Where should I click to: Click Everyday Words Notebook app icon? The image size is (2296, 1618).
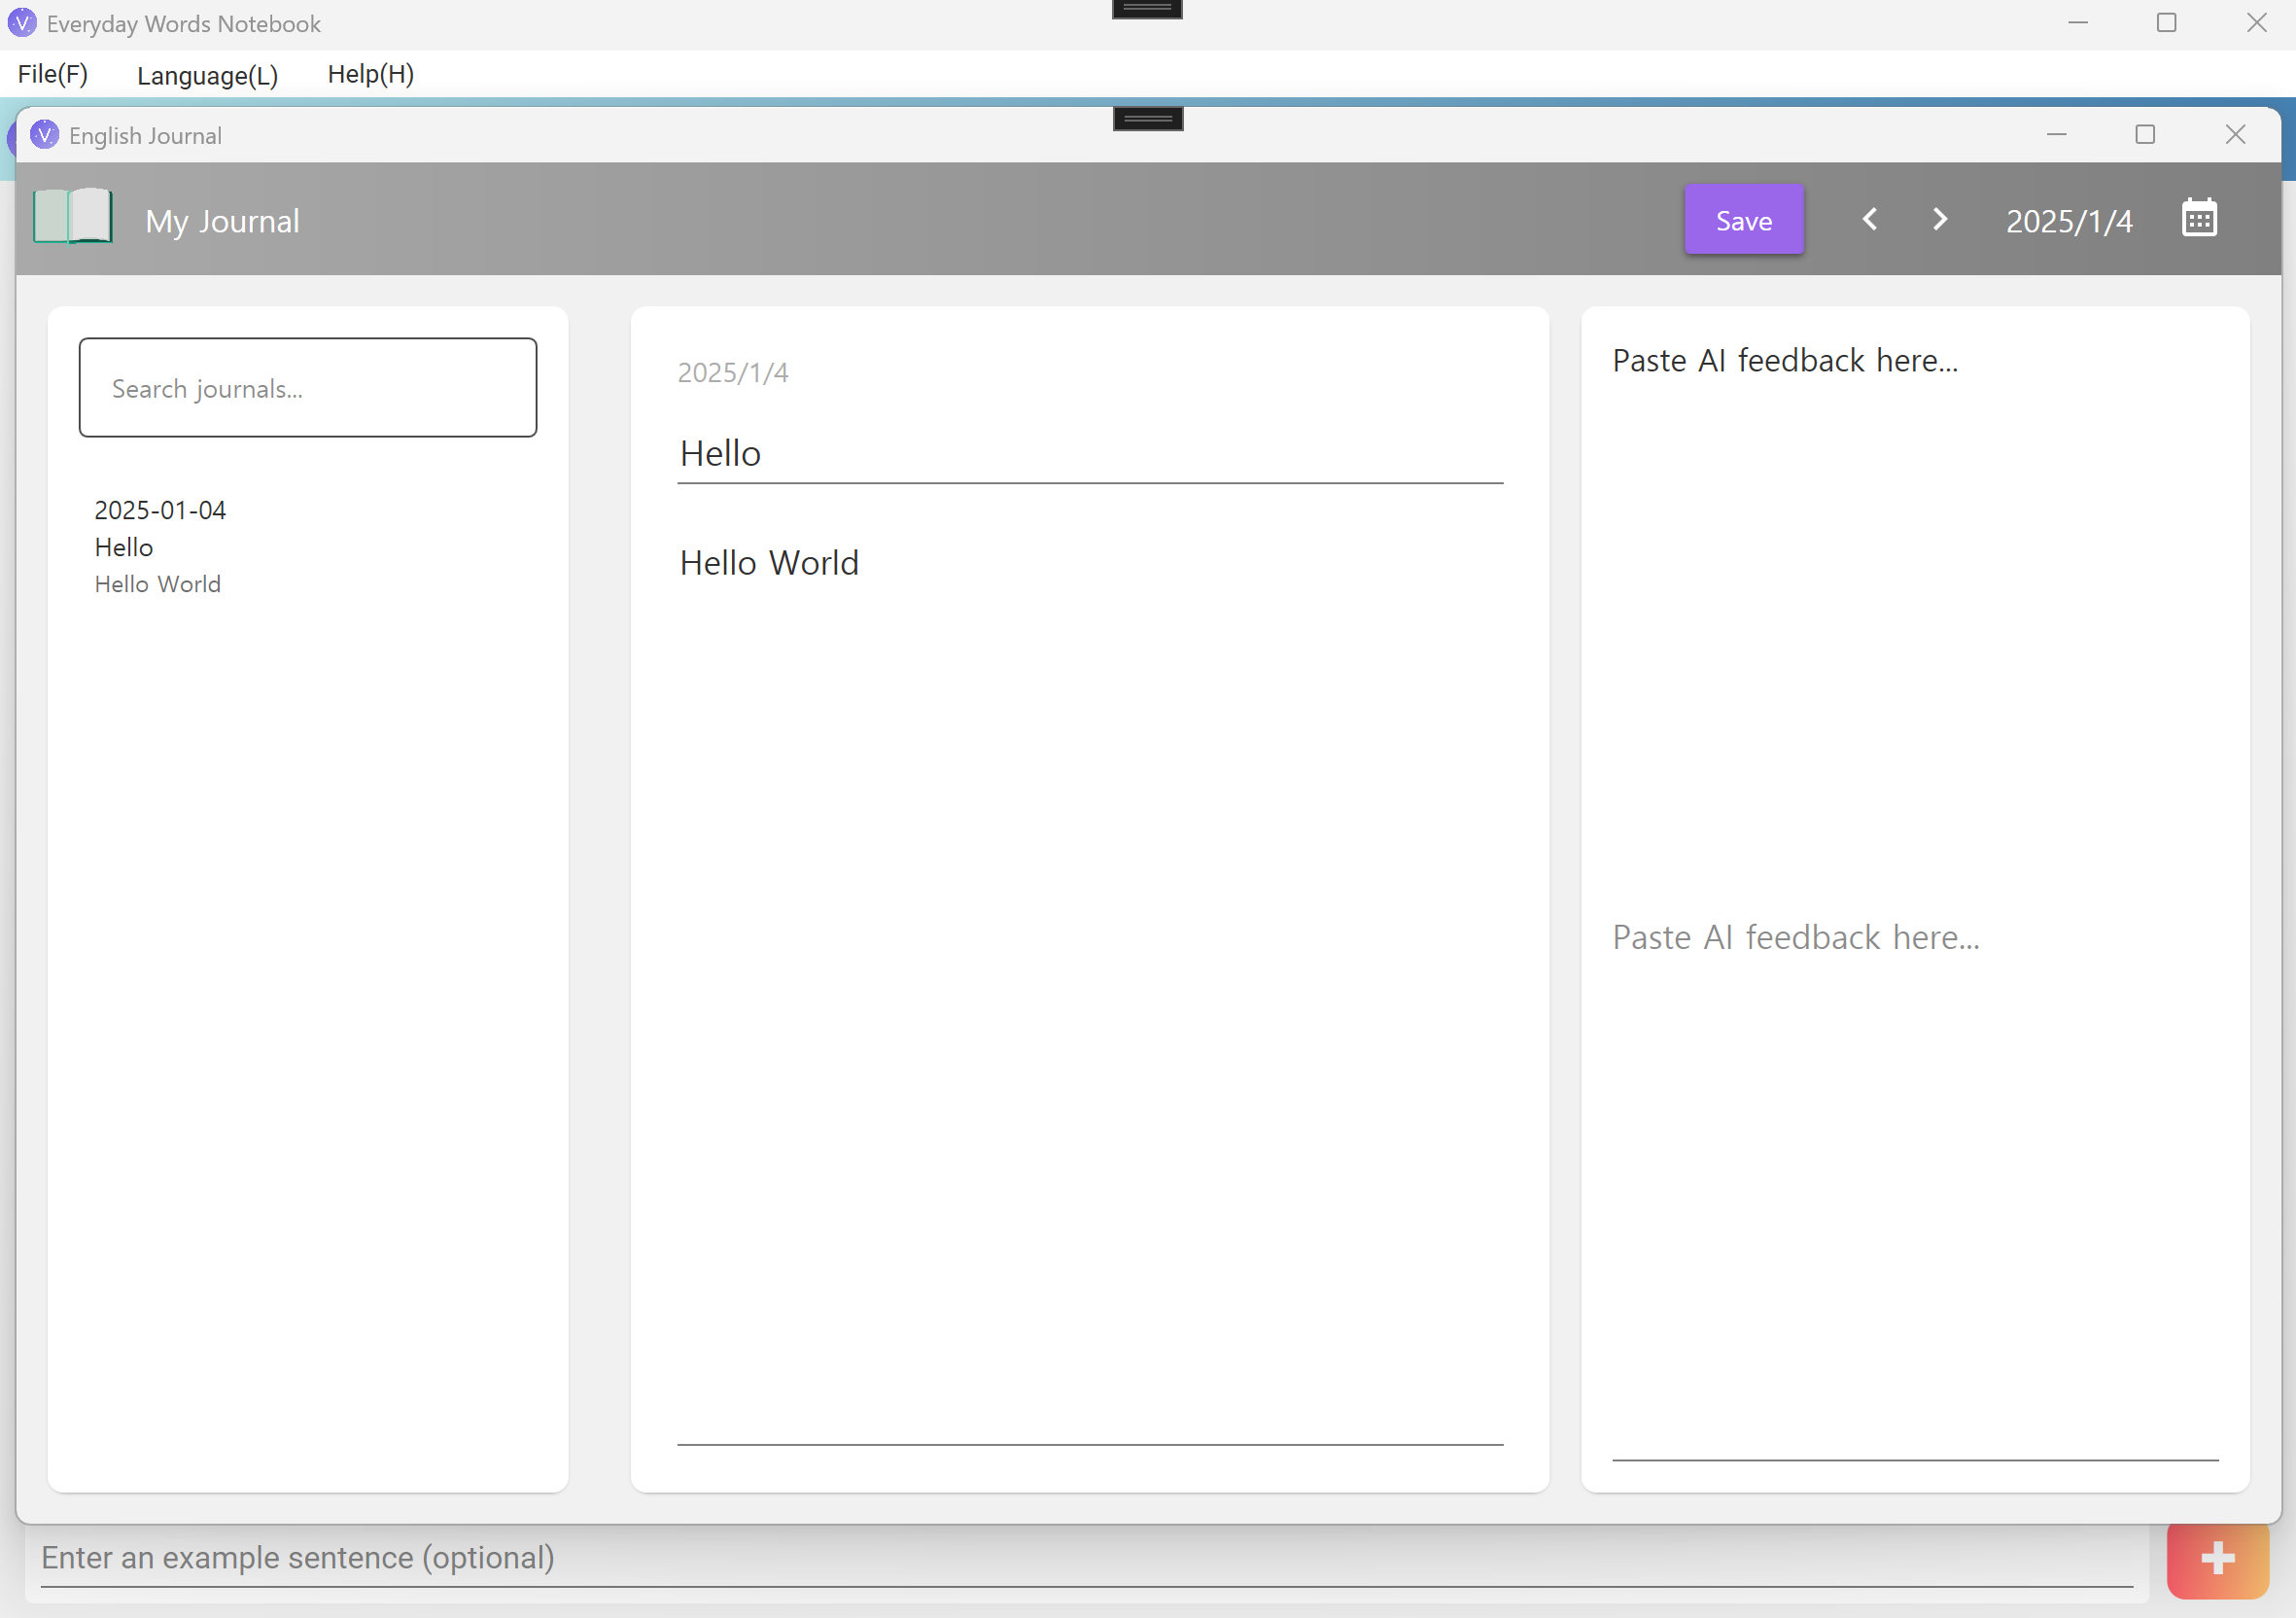pyautogui.click(x=22, y=23)
